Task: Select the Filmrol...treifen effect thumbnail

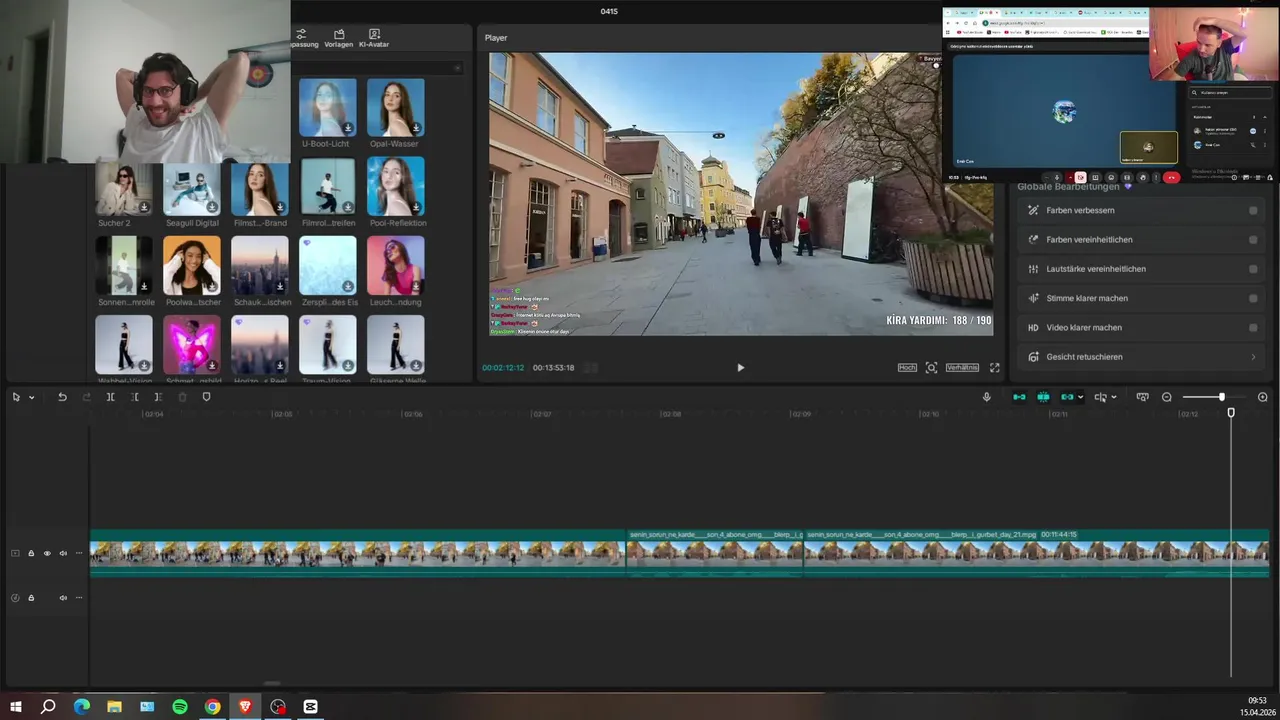Action: (328, 186)
